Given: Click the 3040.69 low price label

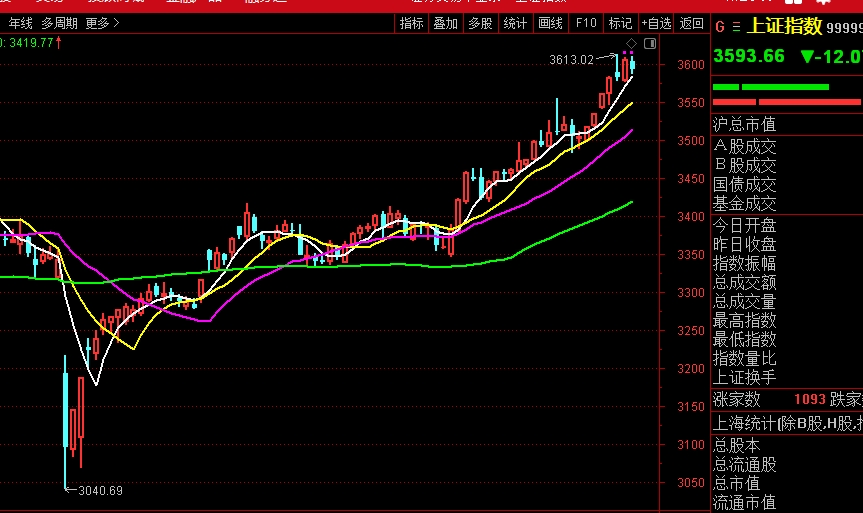Looking at the screenshot, I should 100,490.
